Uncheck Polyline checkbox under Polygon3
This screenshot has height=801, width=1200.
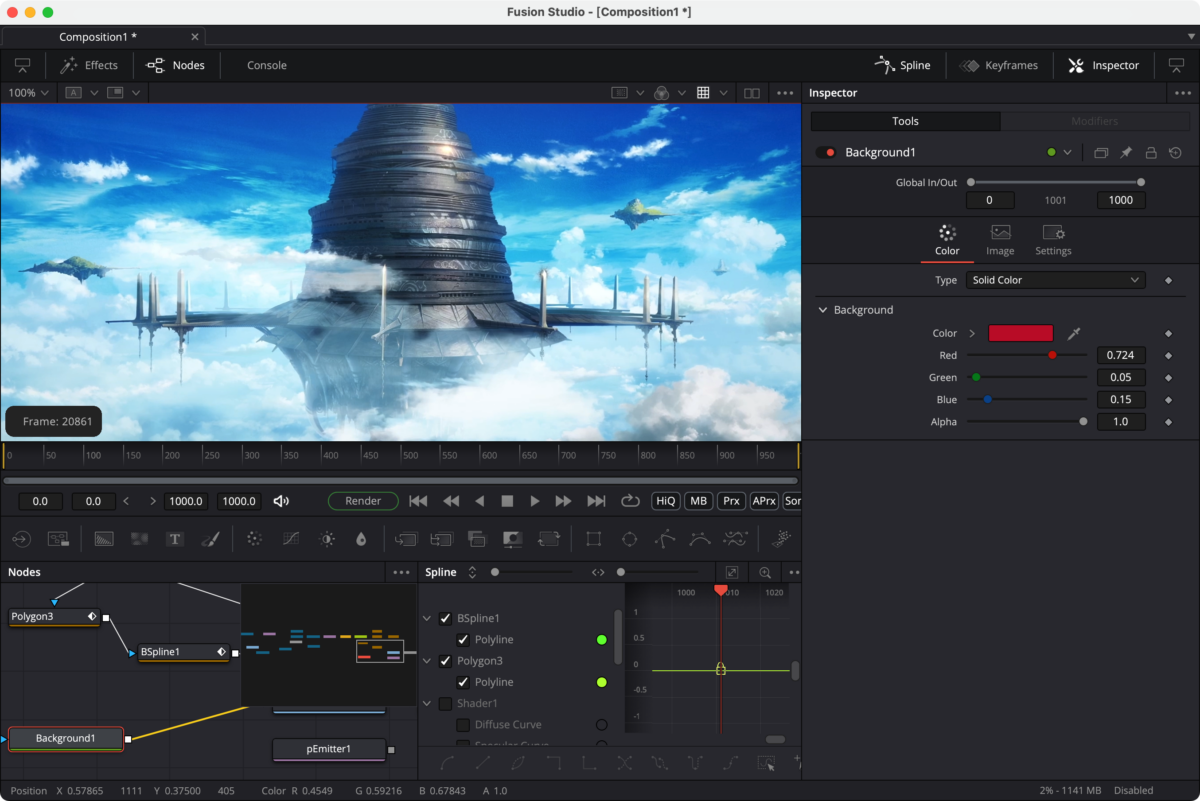click(463, 682)
